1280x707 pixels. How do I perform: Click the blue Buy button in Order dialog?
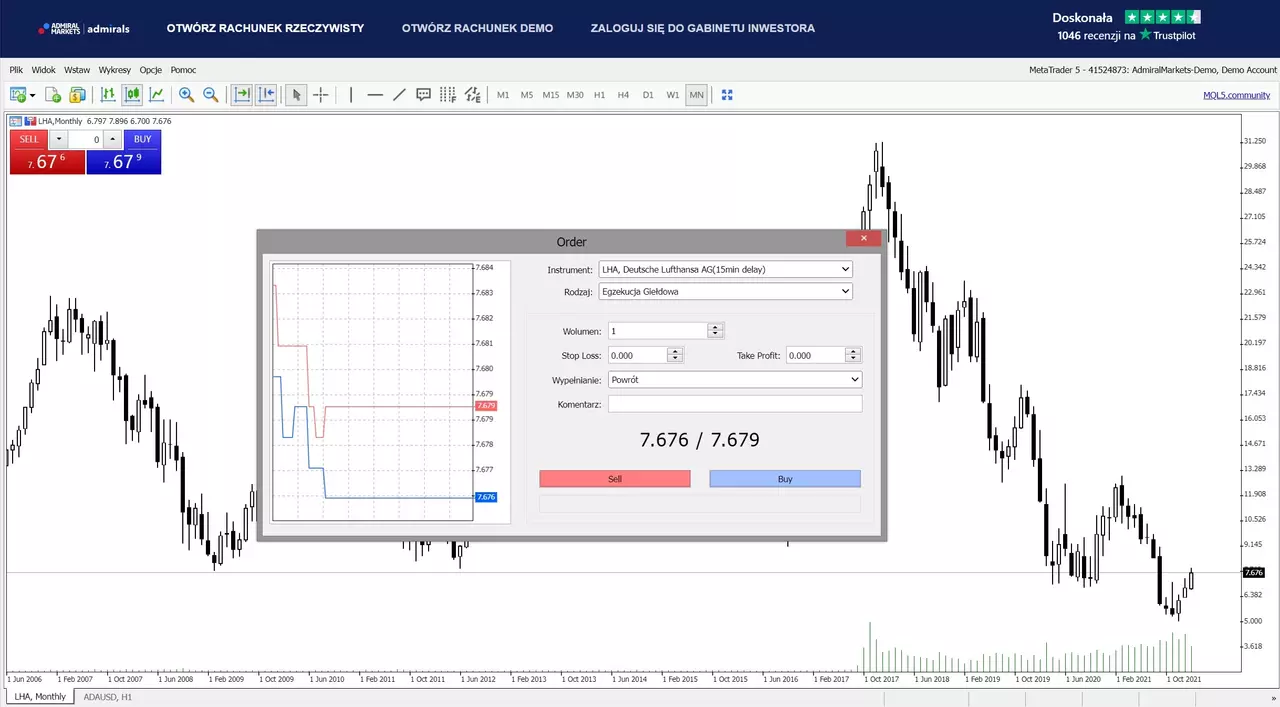click(785, 479)
